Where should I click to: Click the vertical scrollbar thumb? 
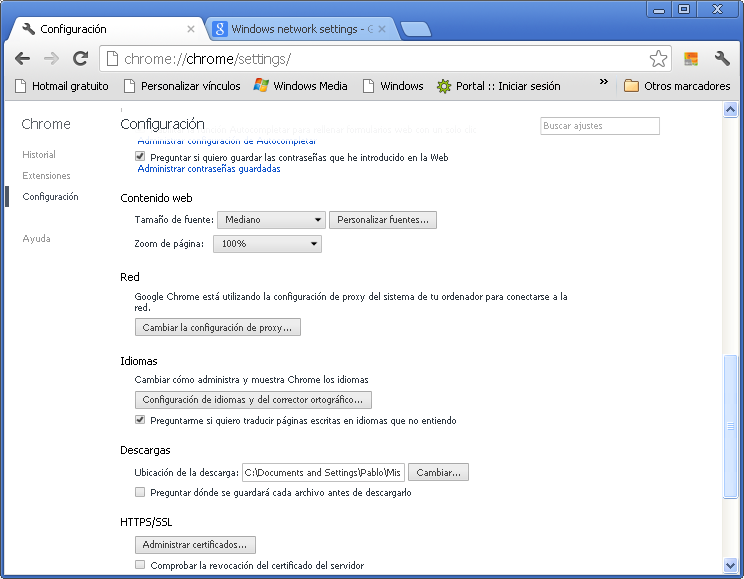730,425
